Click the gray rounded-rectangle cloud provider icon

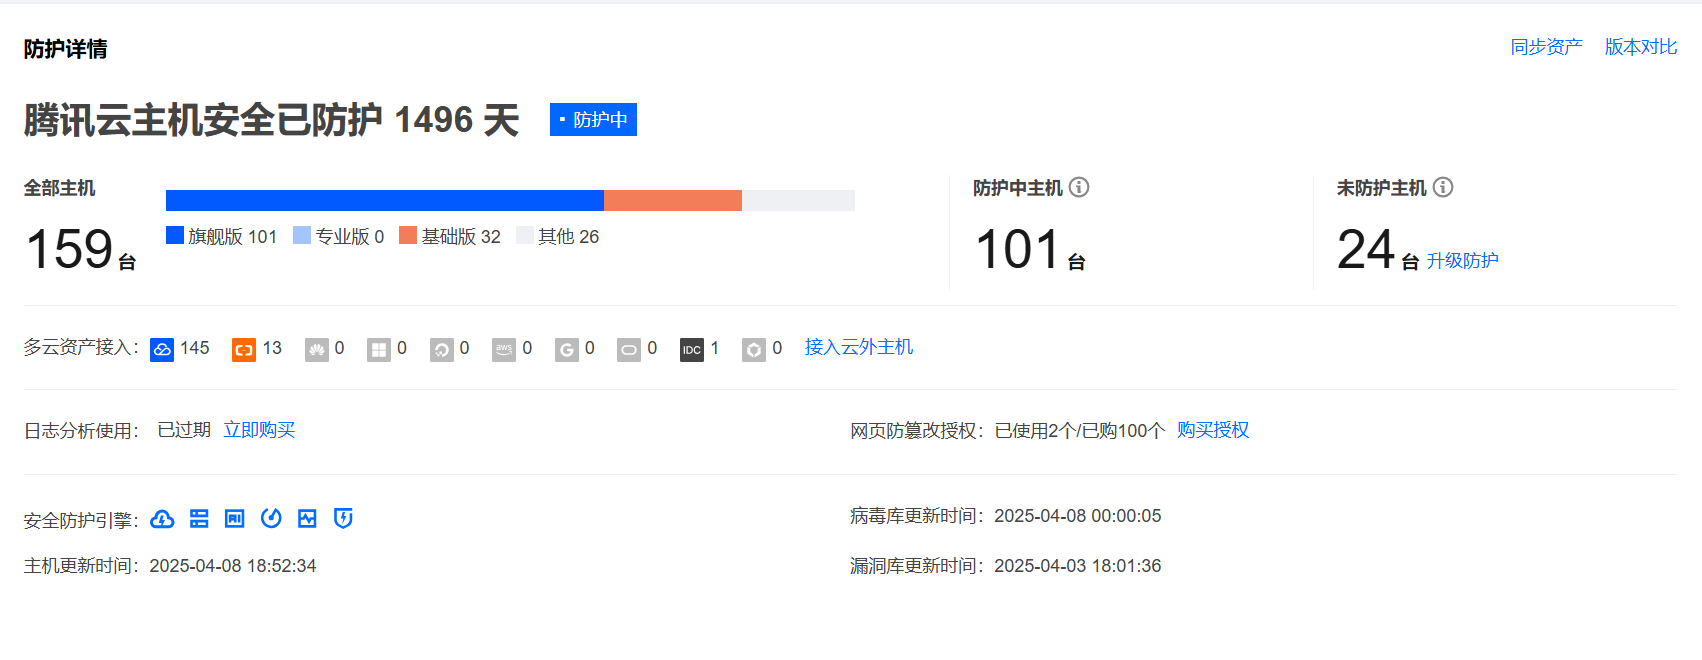click(x=629, y=349)
